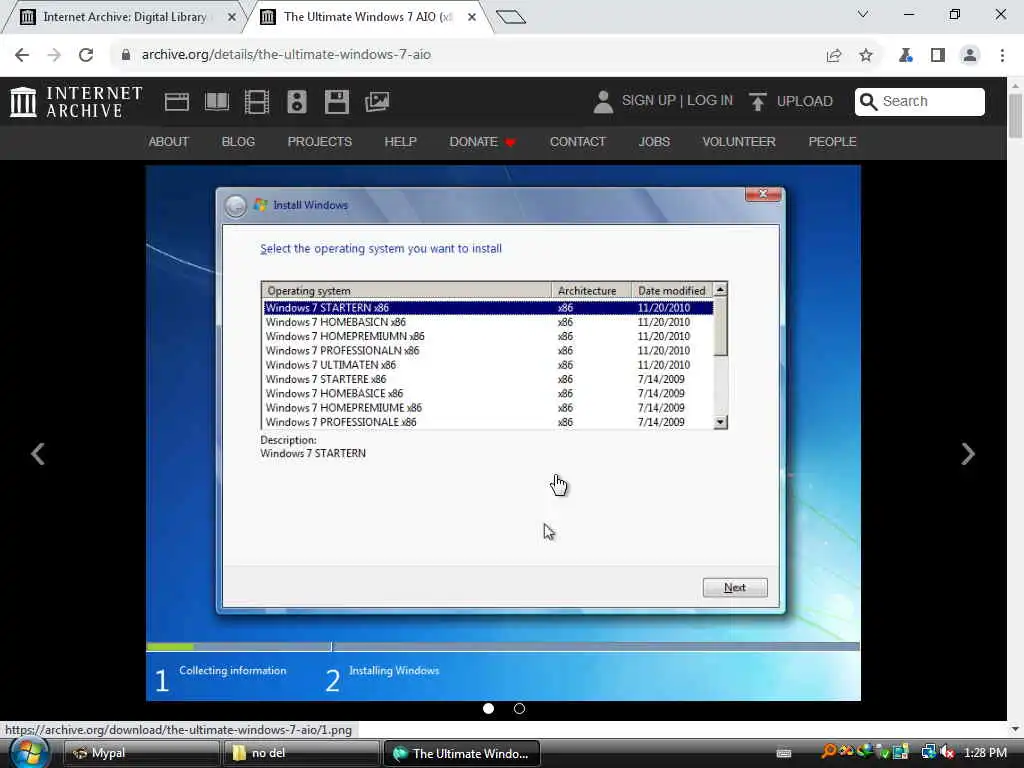The image size is (1024, 768).
Task: Click the address bar URL
Action: tap(286, 55)
